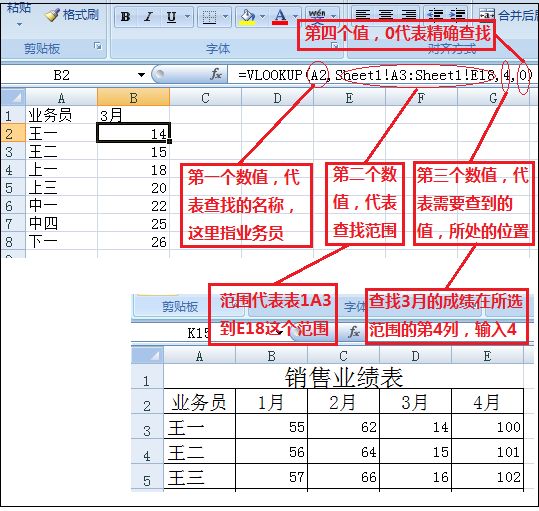Open the paste options dropdown under 粘贴
Image resolution: width=539 pixels, height=511 pixels.
tap(19, 24)
